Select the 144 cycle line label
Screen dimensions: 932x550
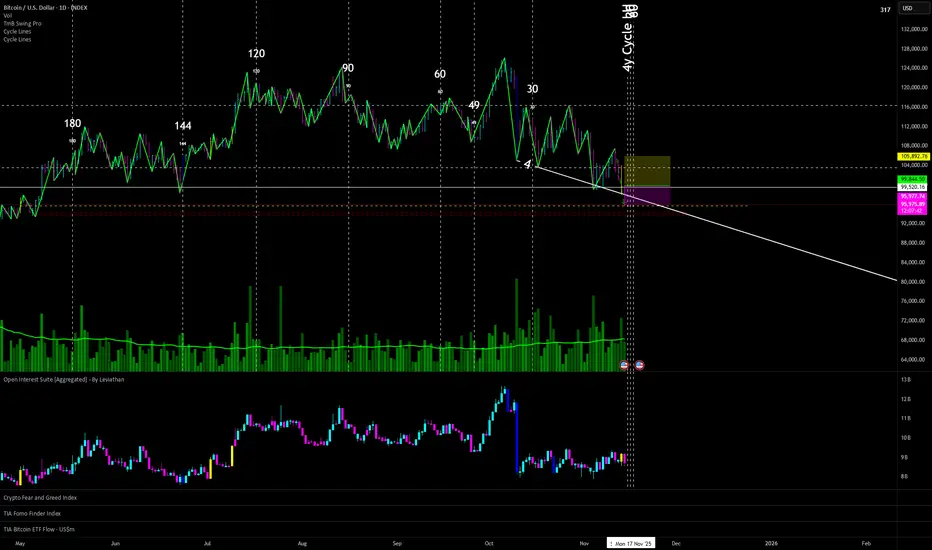(183, 125)
